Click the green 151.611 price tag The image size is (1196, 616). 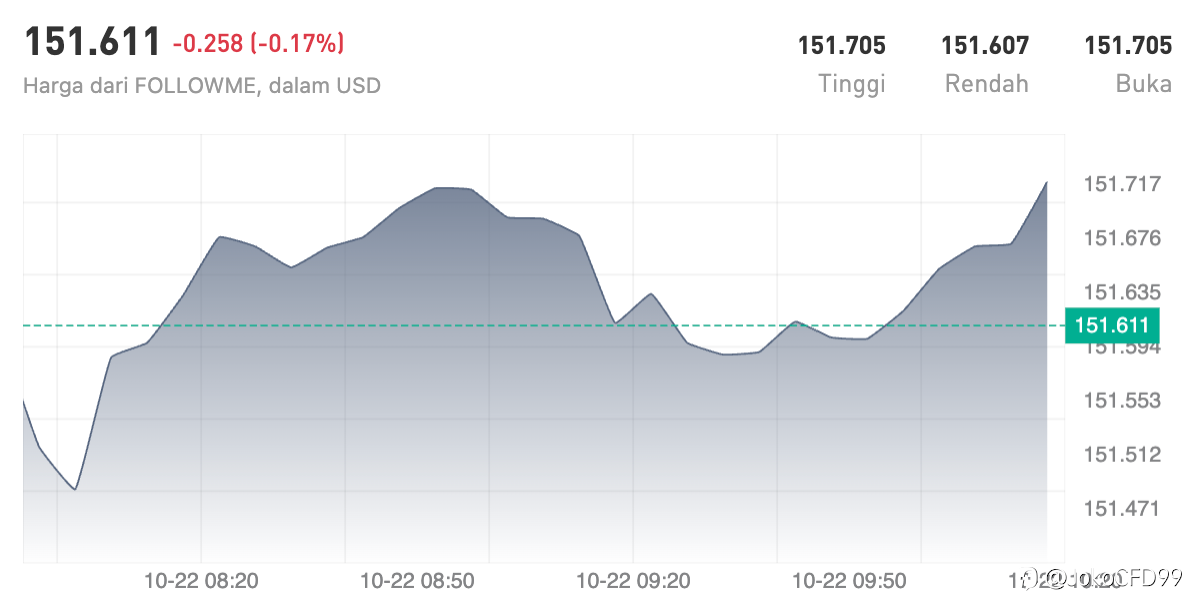pos(1112,325)
